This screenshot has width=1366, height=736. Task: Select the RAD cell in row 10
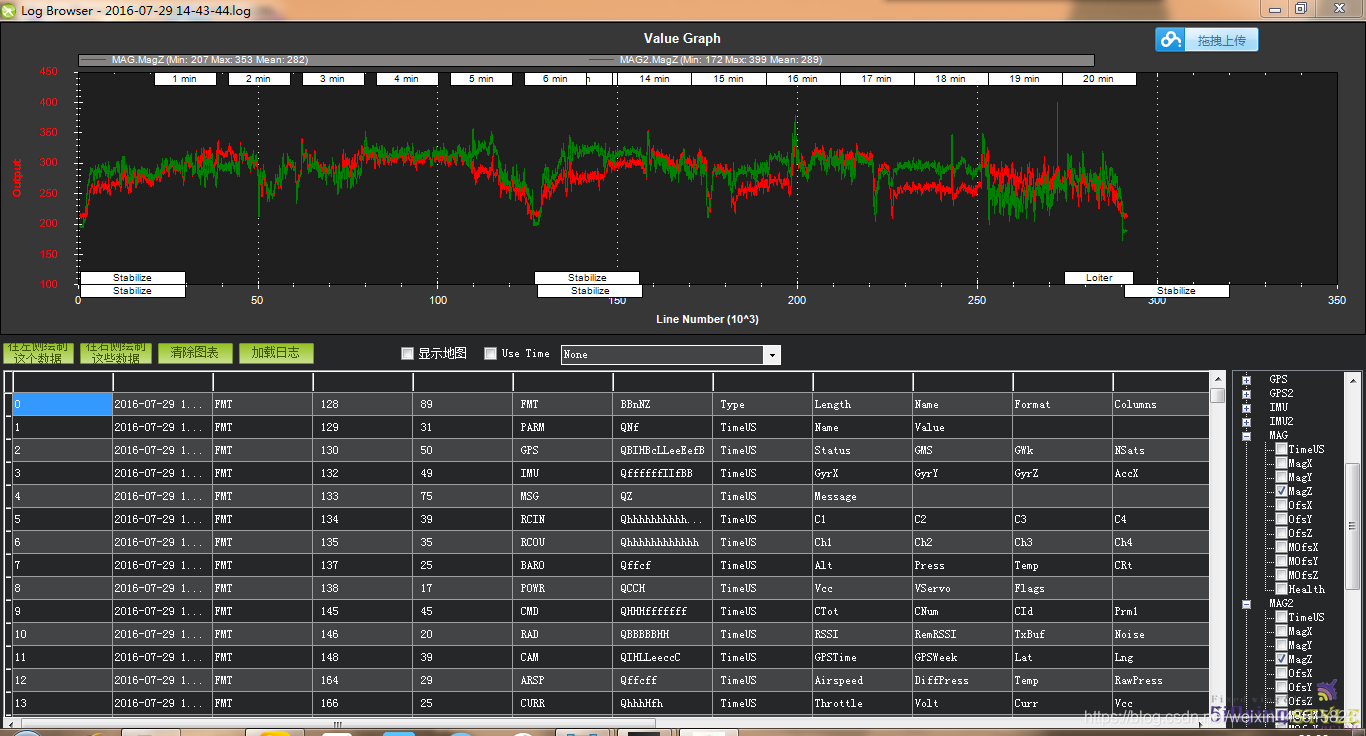(562, 634)
